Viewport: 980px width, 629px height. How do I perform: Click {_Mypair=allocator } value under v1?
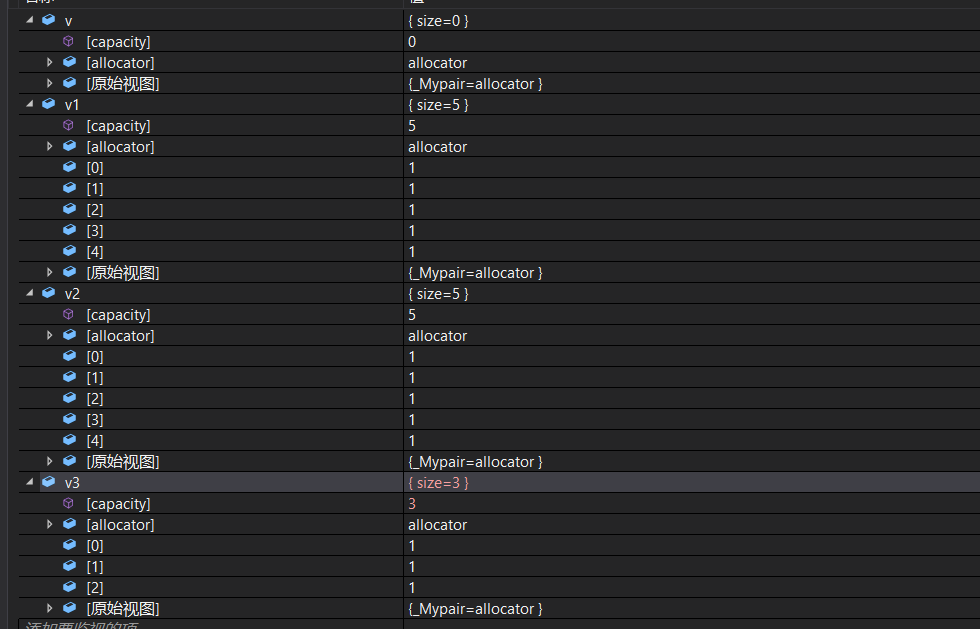pos(475,273)
